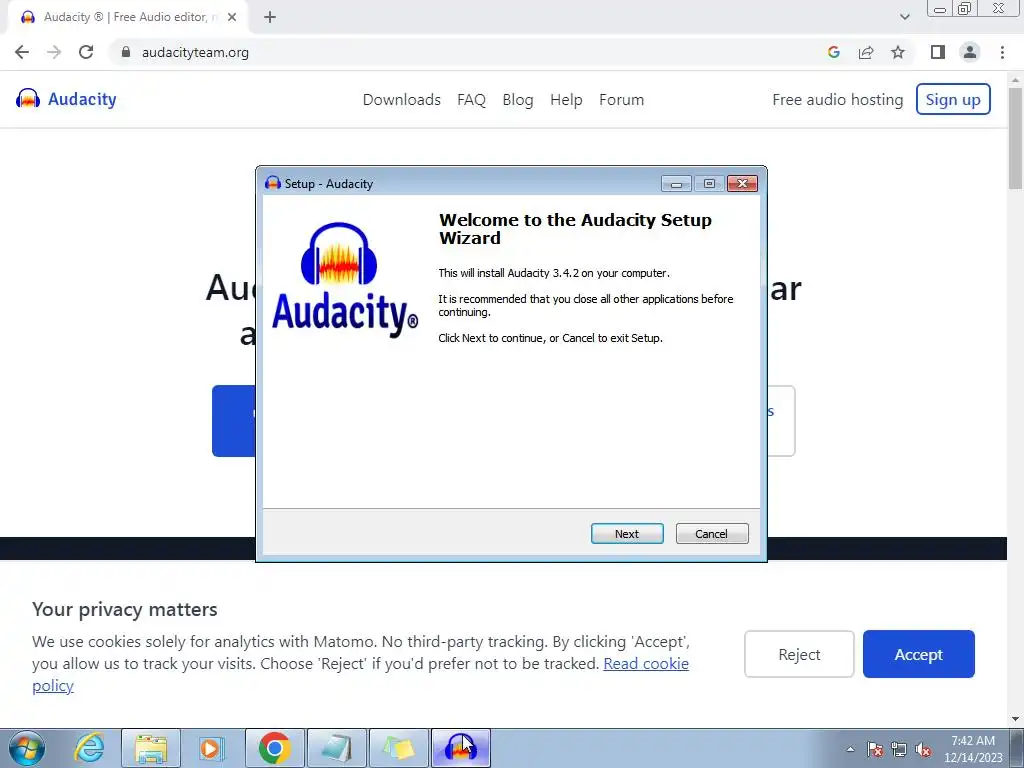Click the notepad-like taskbar icon
This screenshot has width=1024, height=768.
[337, 748]
